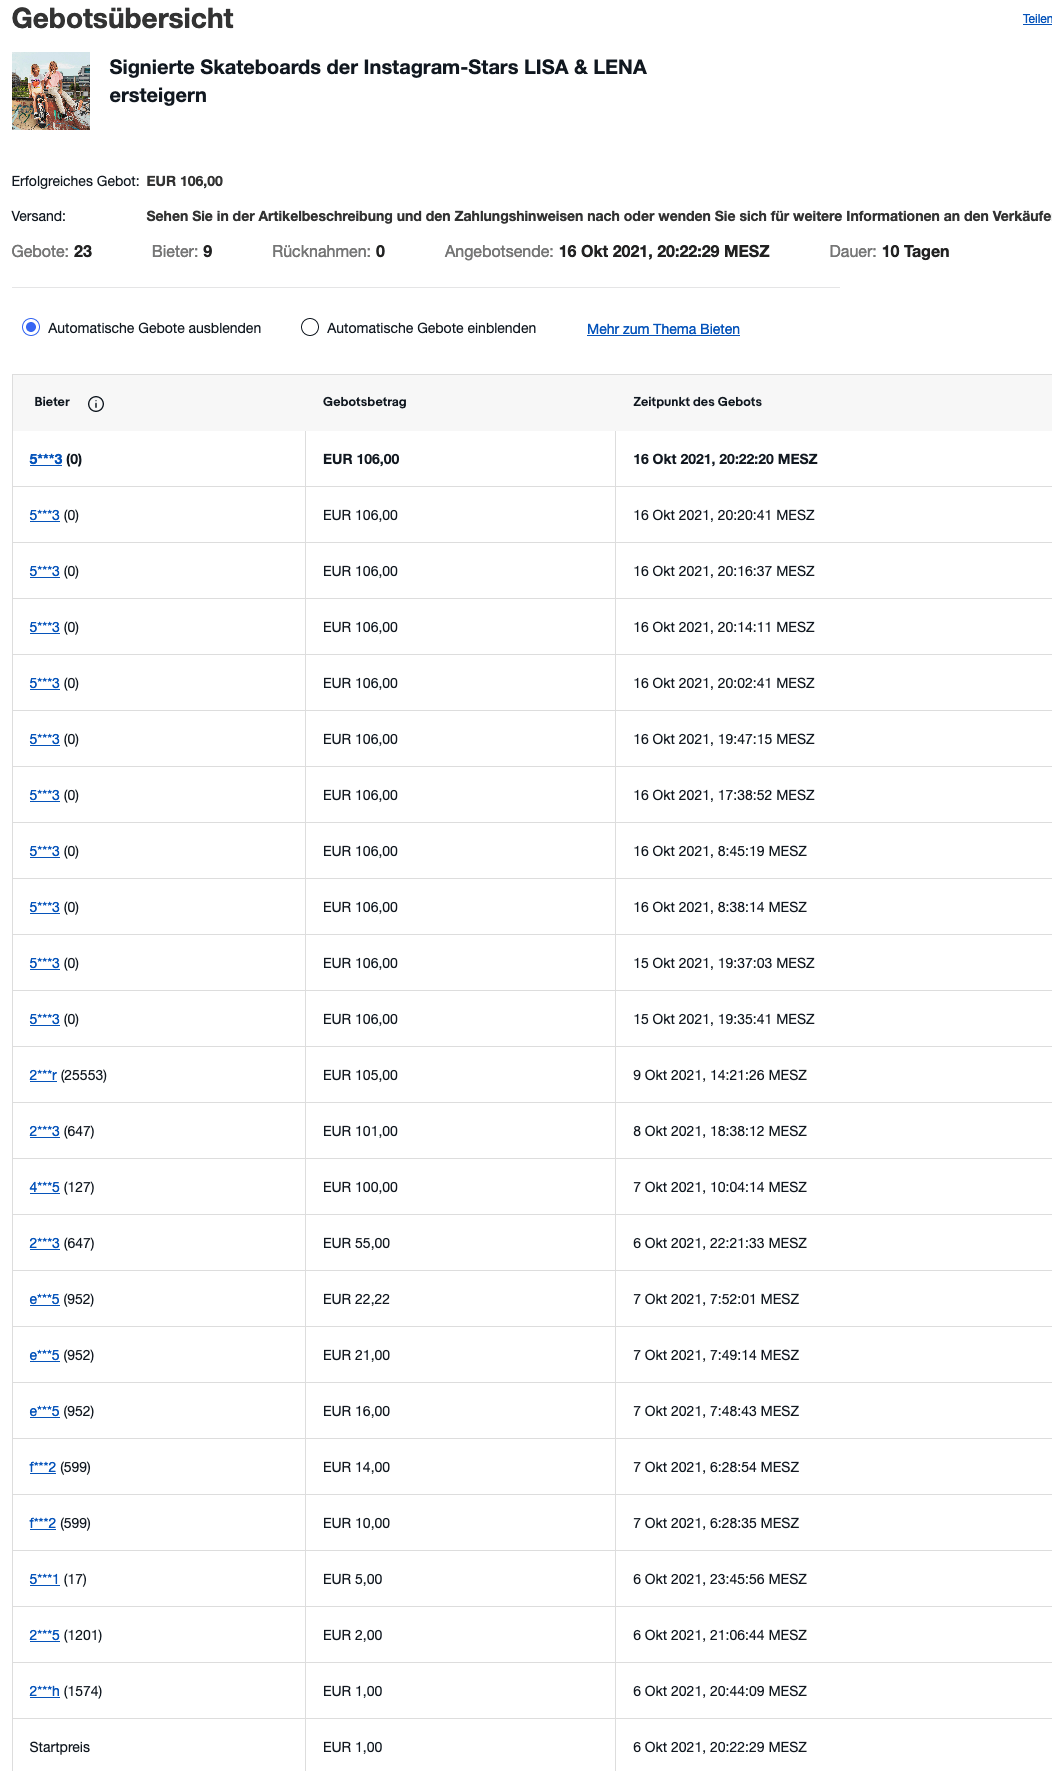
Task: Select Automatische Gebote einblenden radio button
Action: point(310,327)
